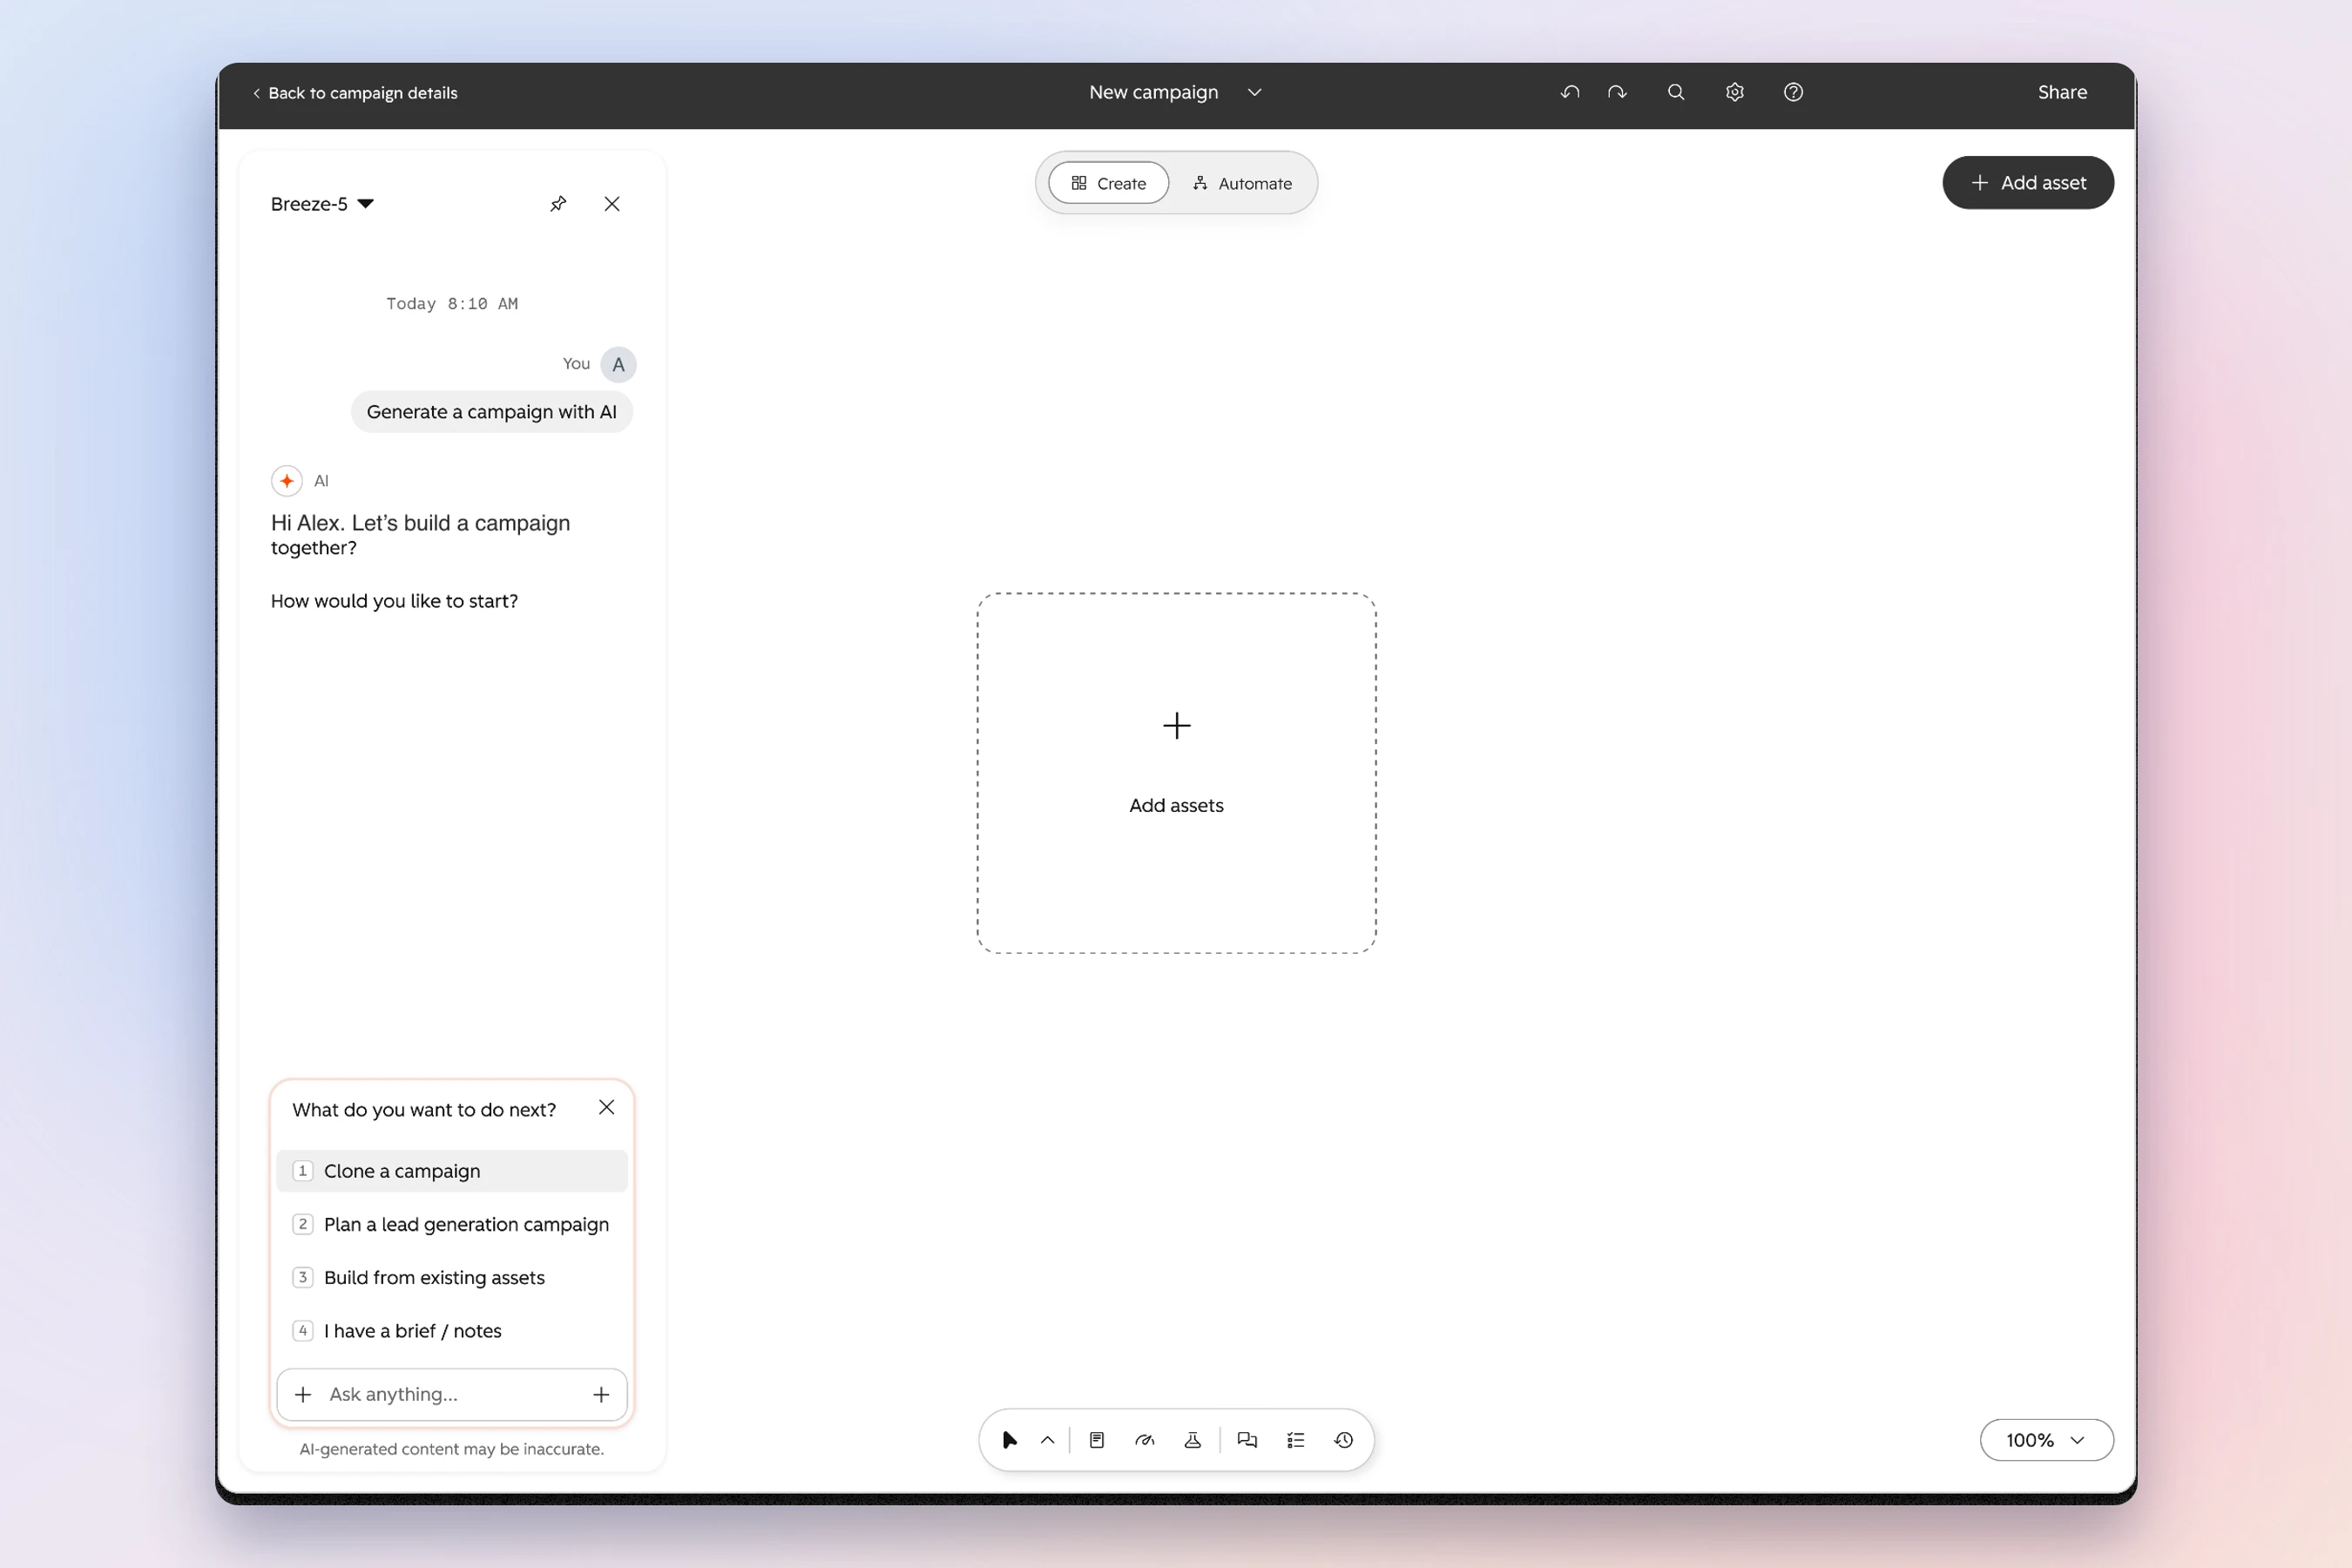The width and height of the screenshot is (2352, 1568).
Task: Open the task checklist tool
Action: click(x=1296, y=1440)
